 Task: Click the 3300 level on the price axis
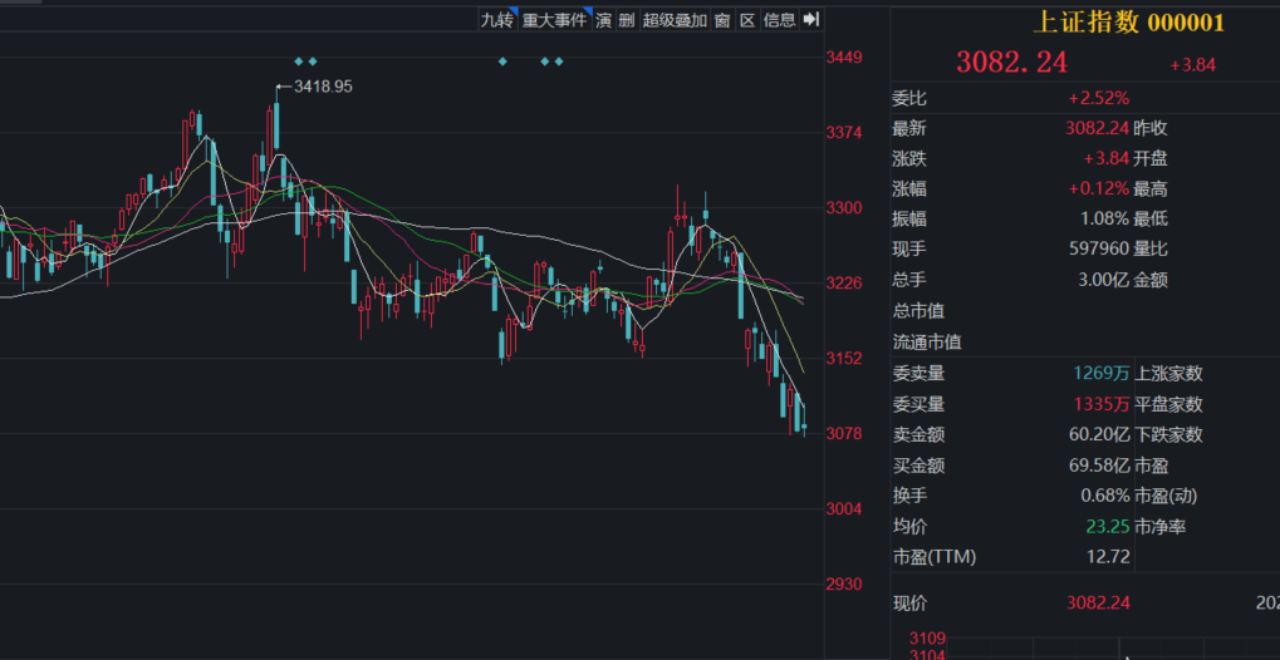click(843, 208)
